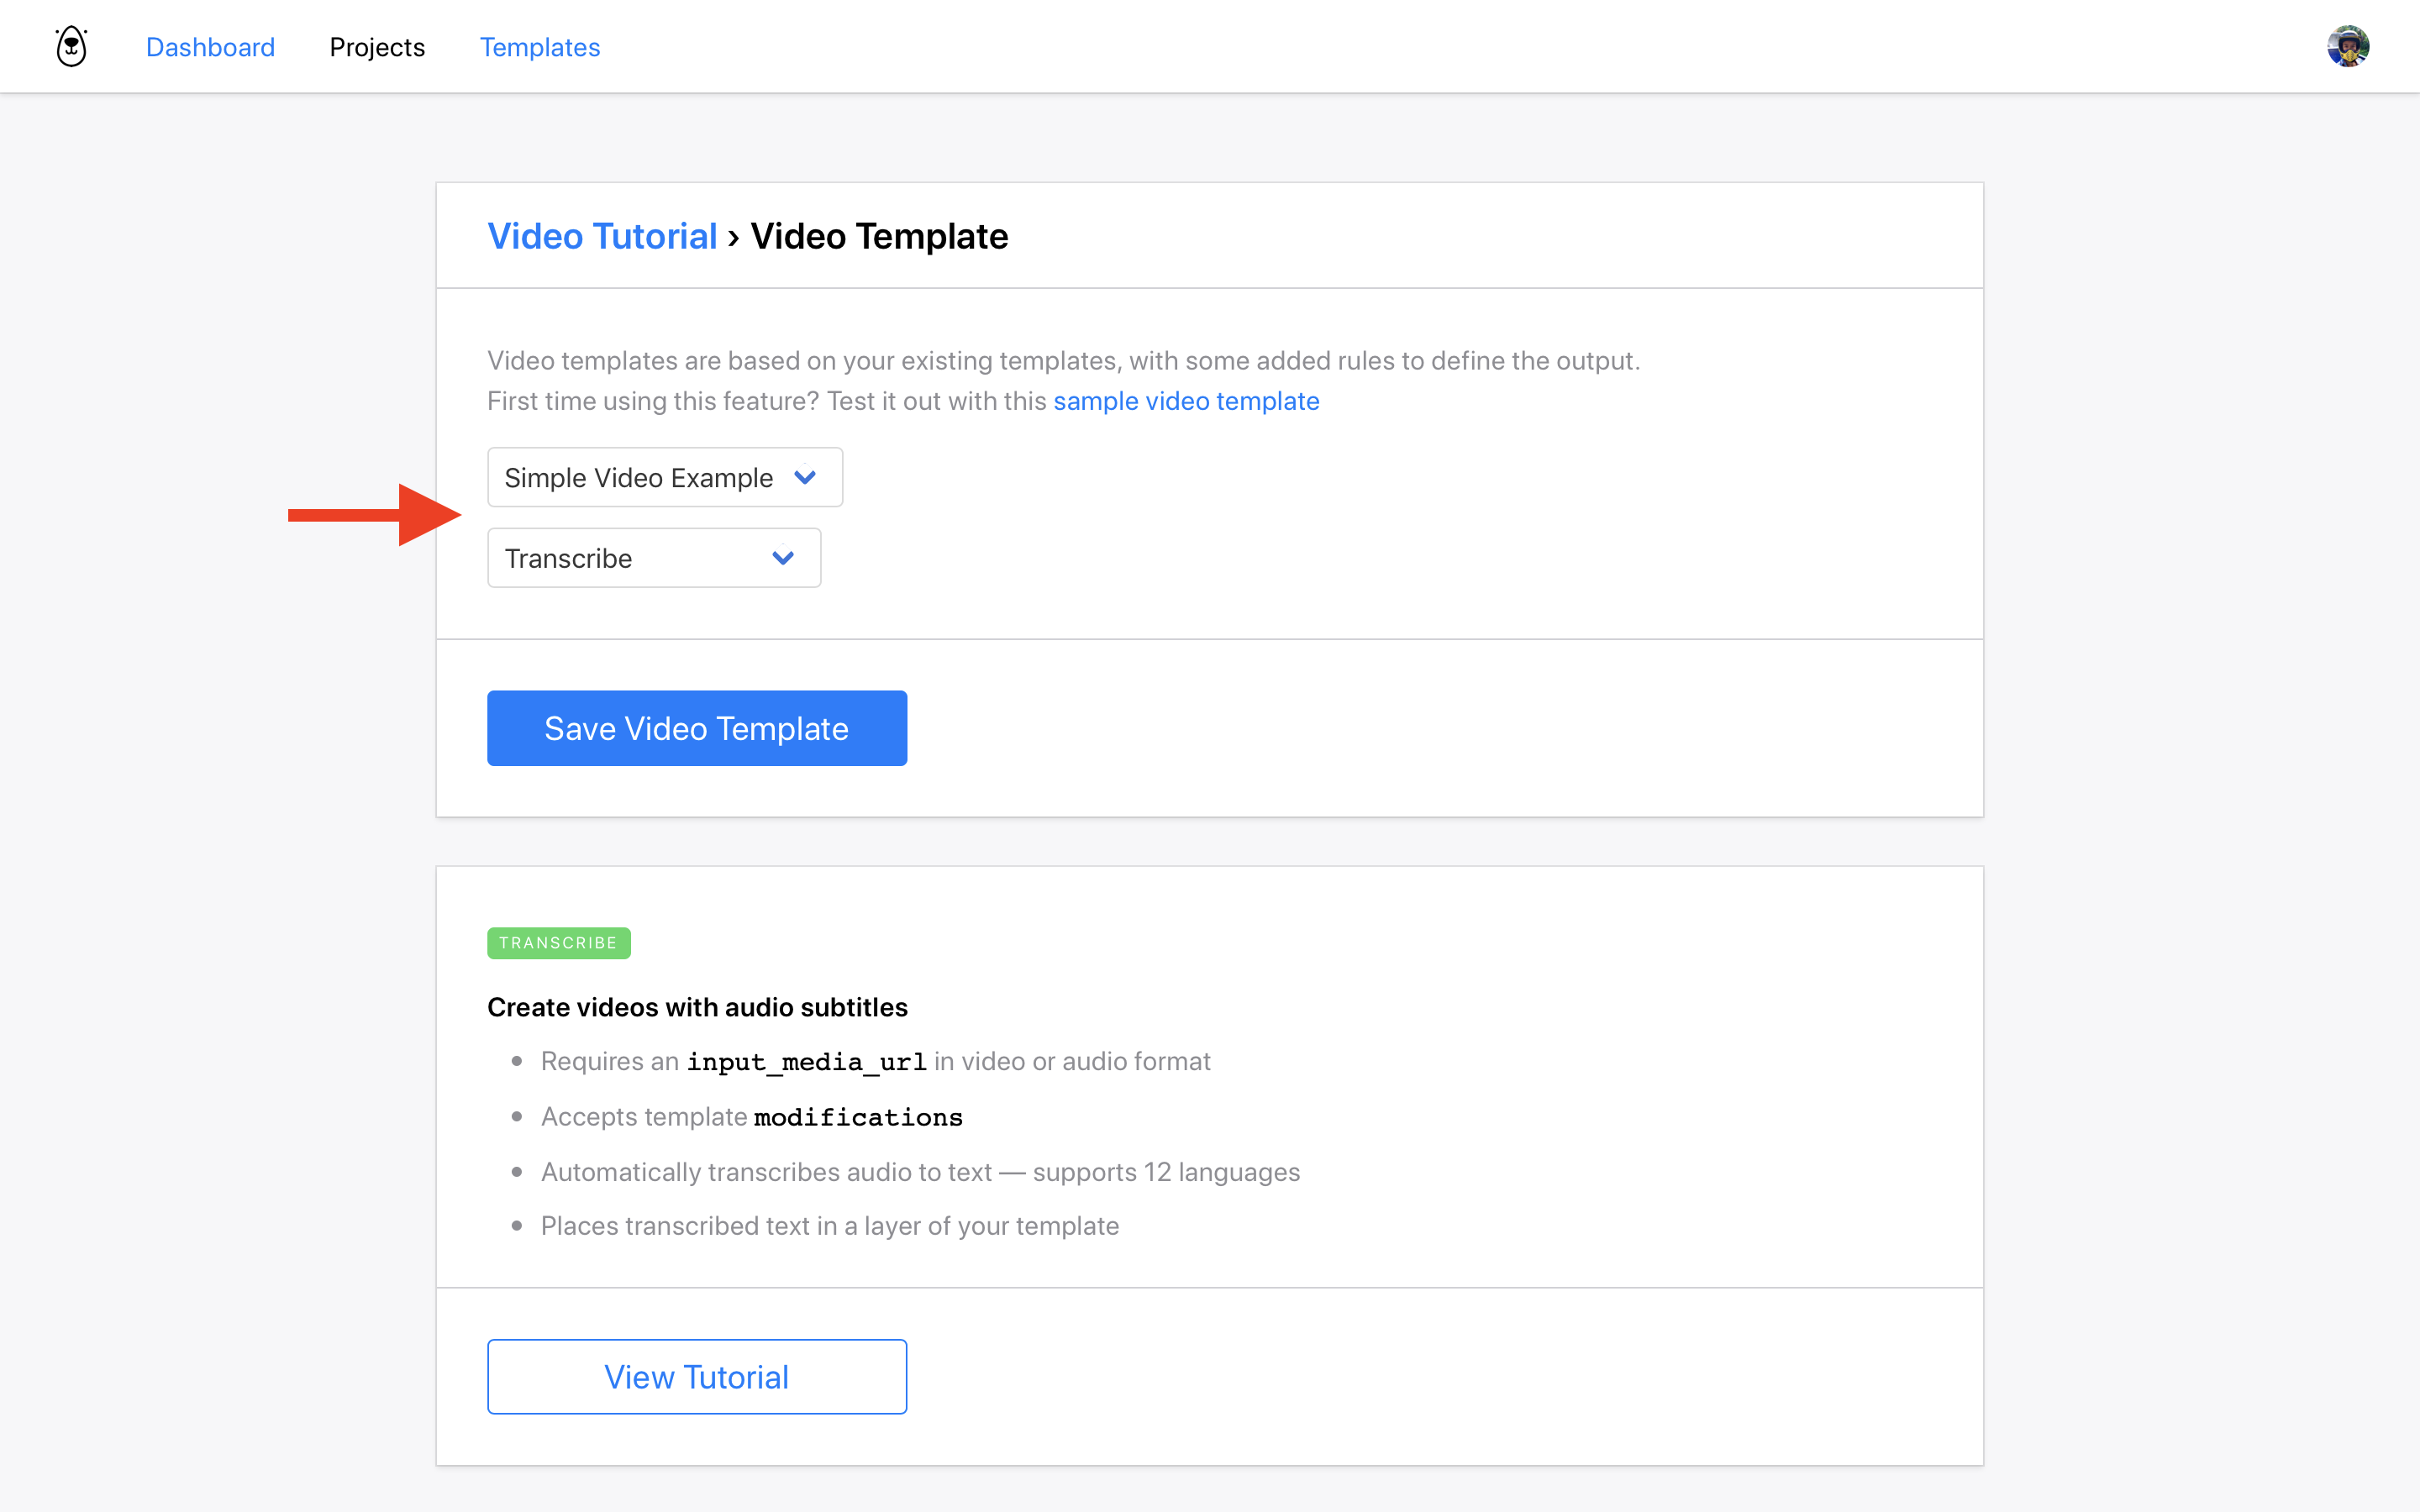The height and width of the screenshot is (1512, 2420).
Task: Expand the Transcribe type dropdown
Action: (653, 558)
